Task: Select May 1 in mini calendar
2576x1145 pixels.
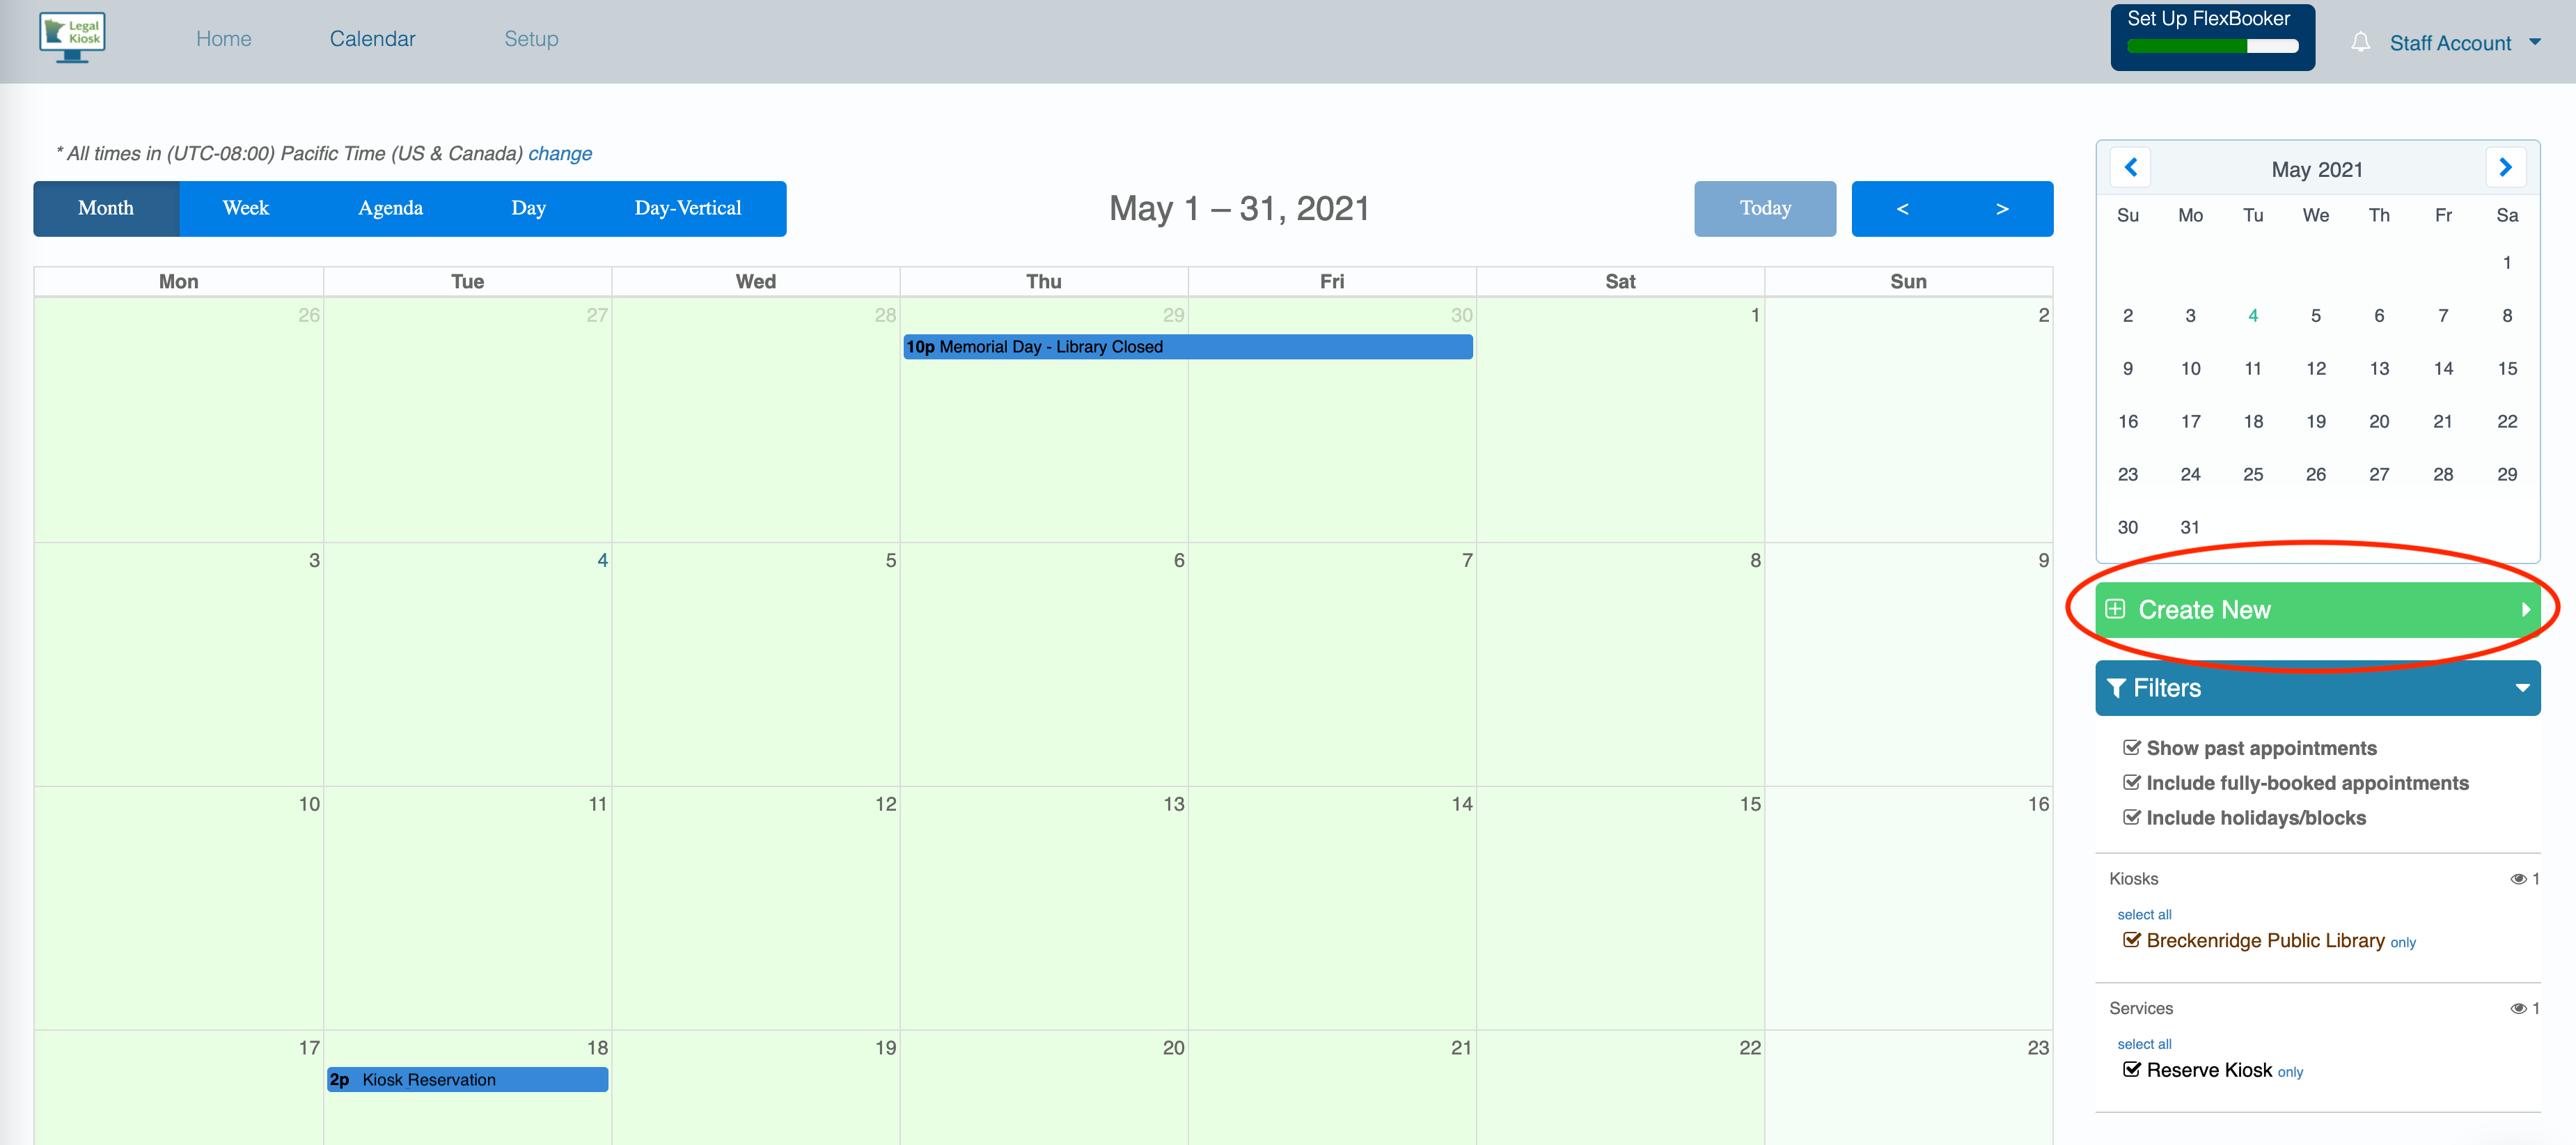Action: pos(2506,263)
